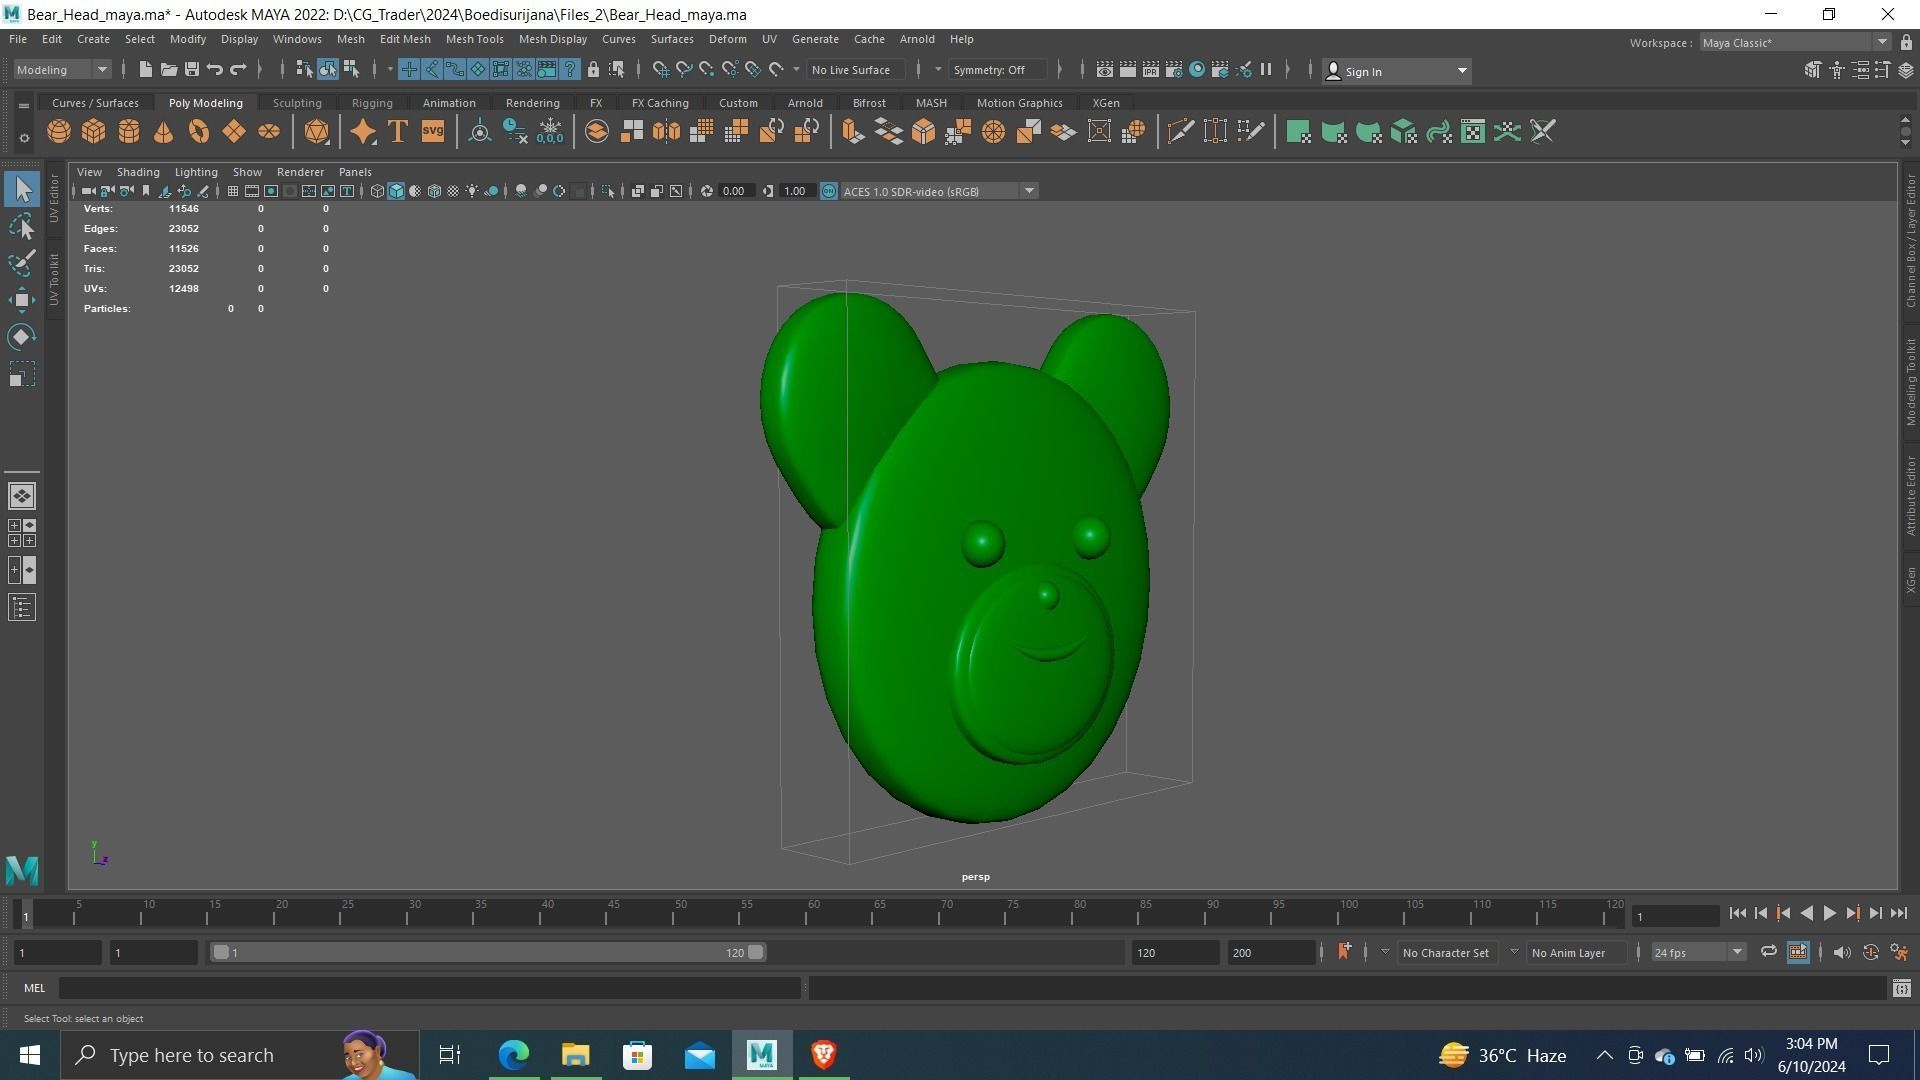
Task: Open the No Live Surface field
Action: coord(856,69)
